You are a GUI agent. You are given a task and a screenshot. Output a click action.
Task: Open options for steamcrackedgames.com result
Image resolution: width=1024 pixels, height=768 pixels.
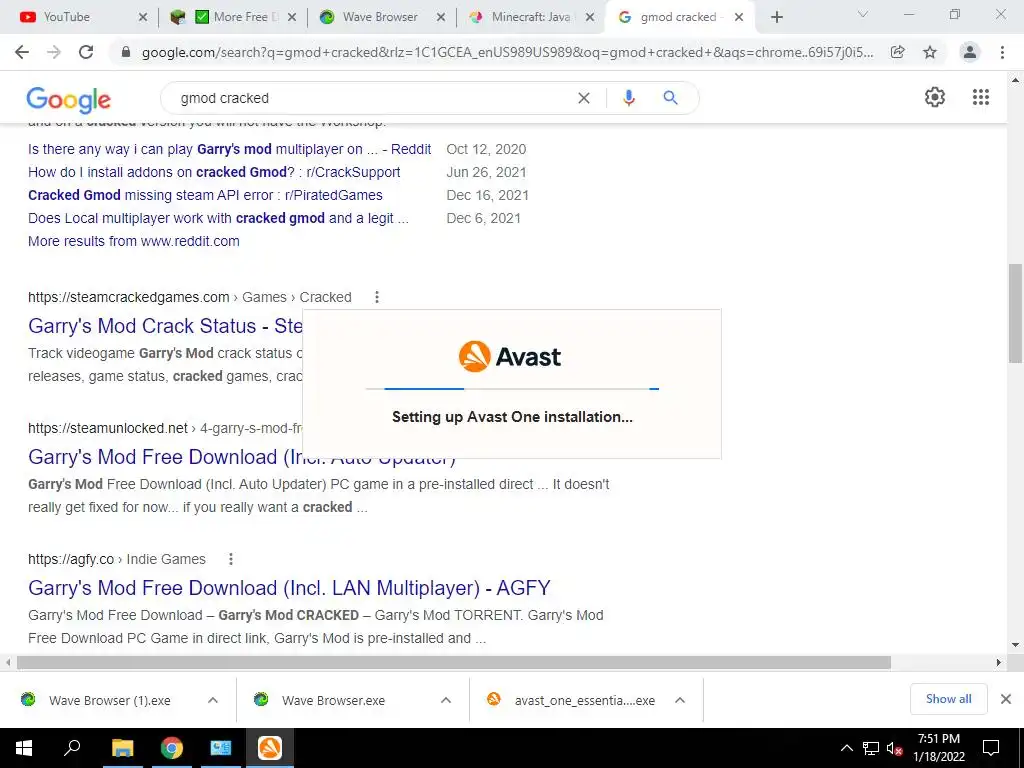pos(377,297)
